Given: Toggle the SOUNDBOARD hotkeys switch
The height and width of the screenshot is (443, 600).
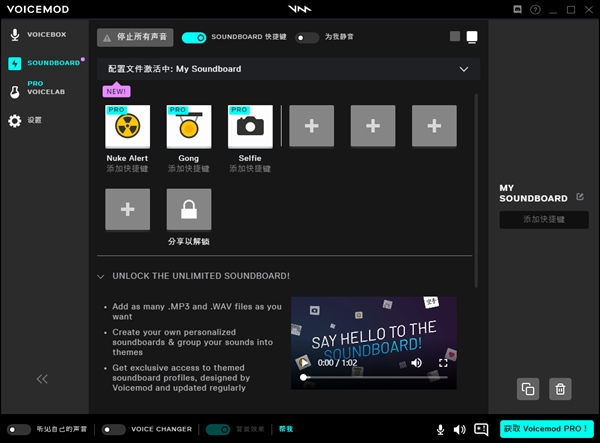Looking at the screenshot, I should pos(194,37).
